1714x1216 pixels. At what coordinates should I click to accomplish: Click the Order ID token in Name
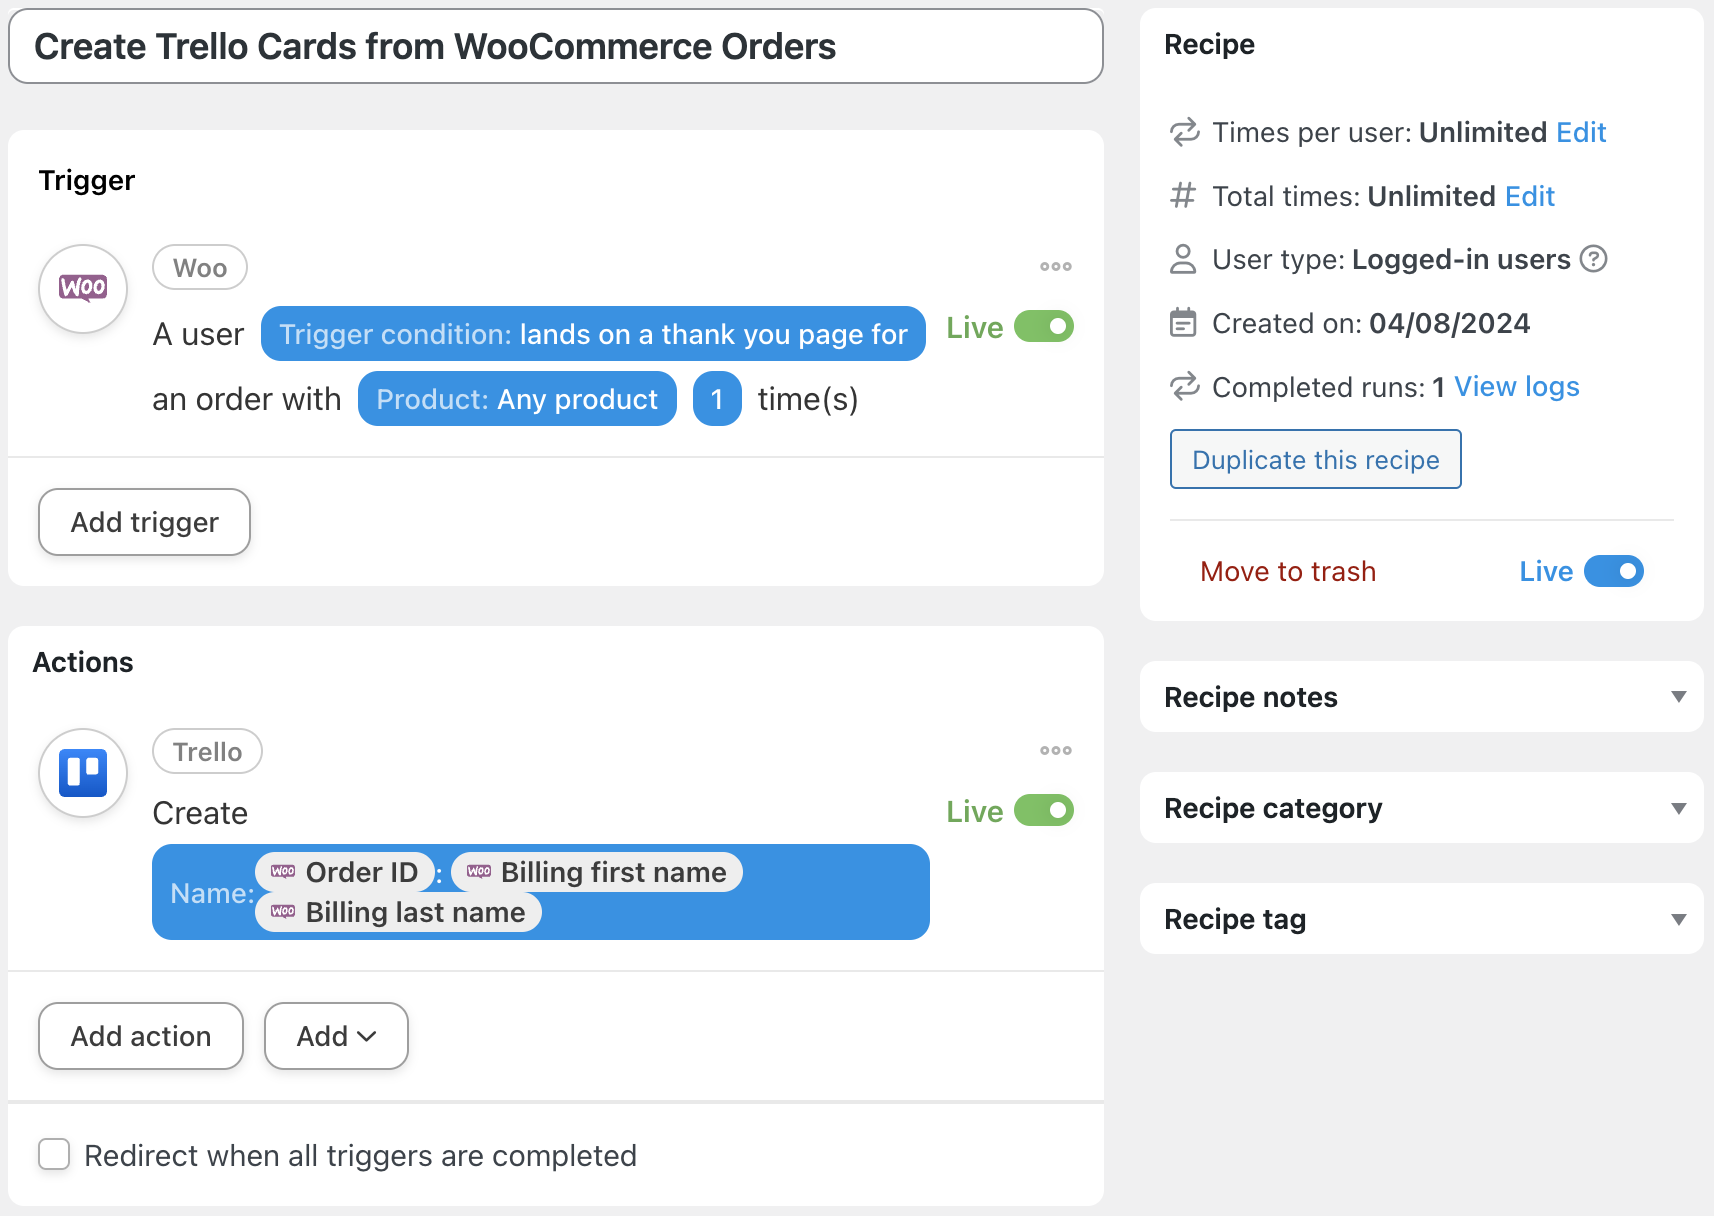pos(345,872)
